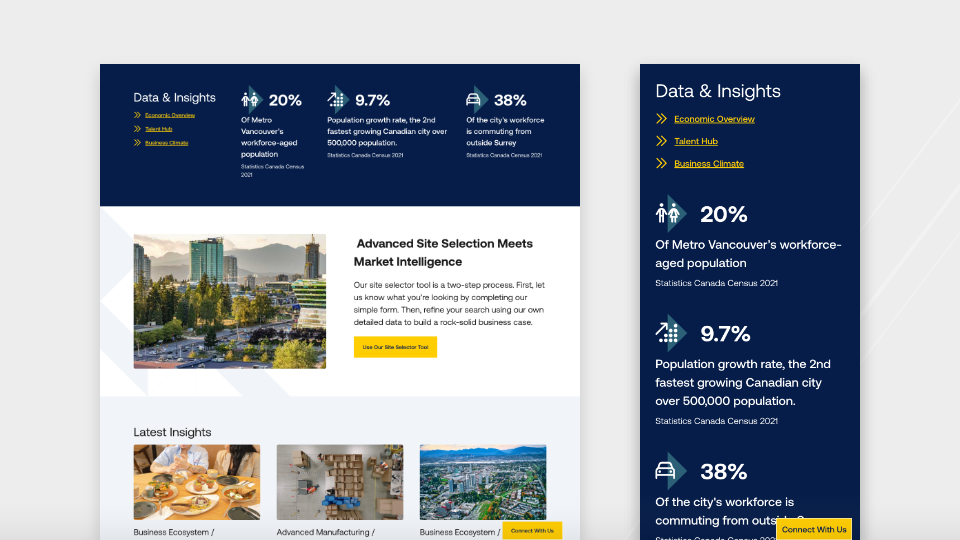Screen dimensions: 960x540
Task: Click site selector tool description paragraph
Action: 449,304
